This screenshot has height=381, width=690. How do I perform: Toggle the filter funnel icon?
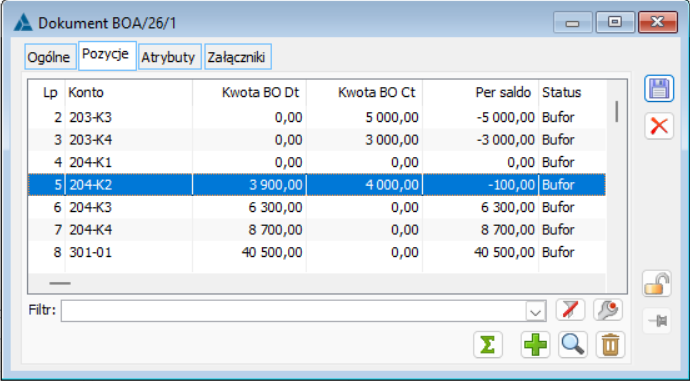coord(570,310)
